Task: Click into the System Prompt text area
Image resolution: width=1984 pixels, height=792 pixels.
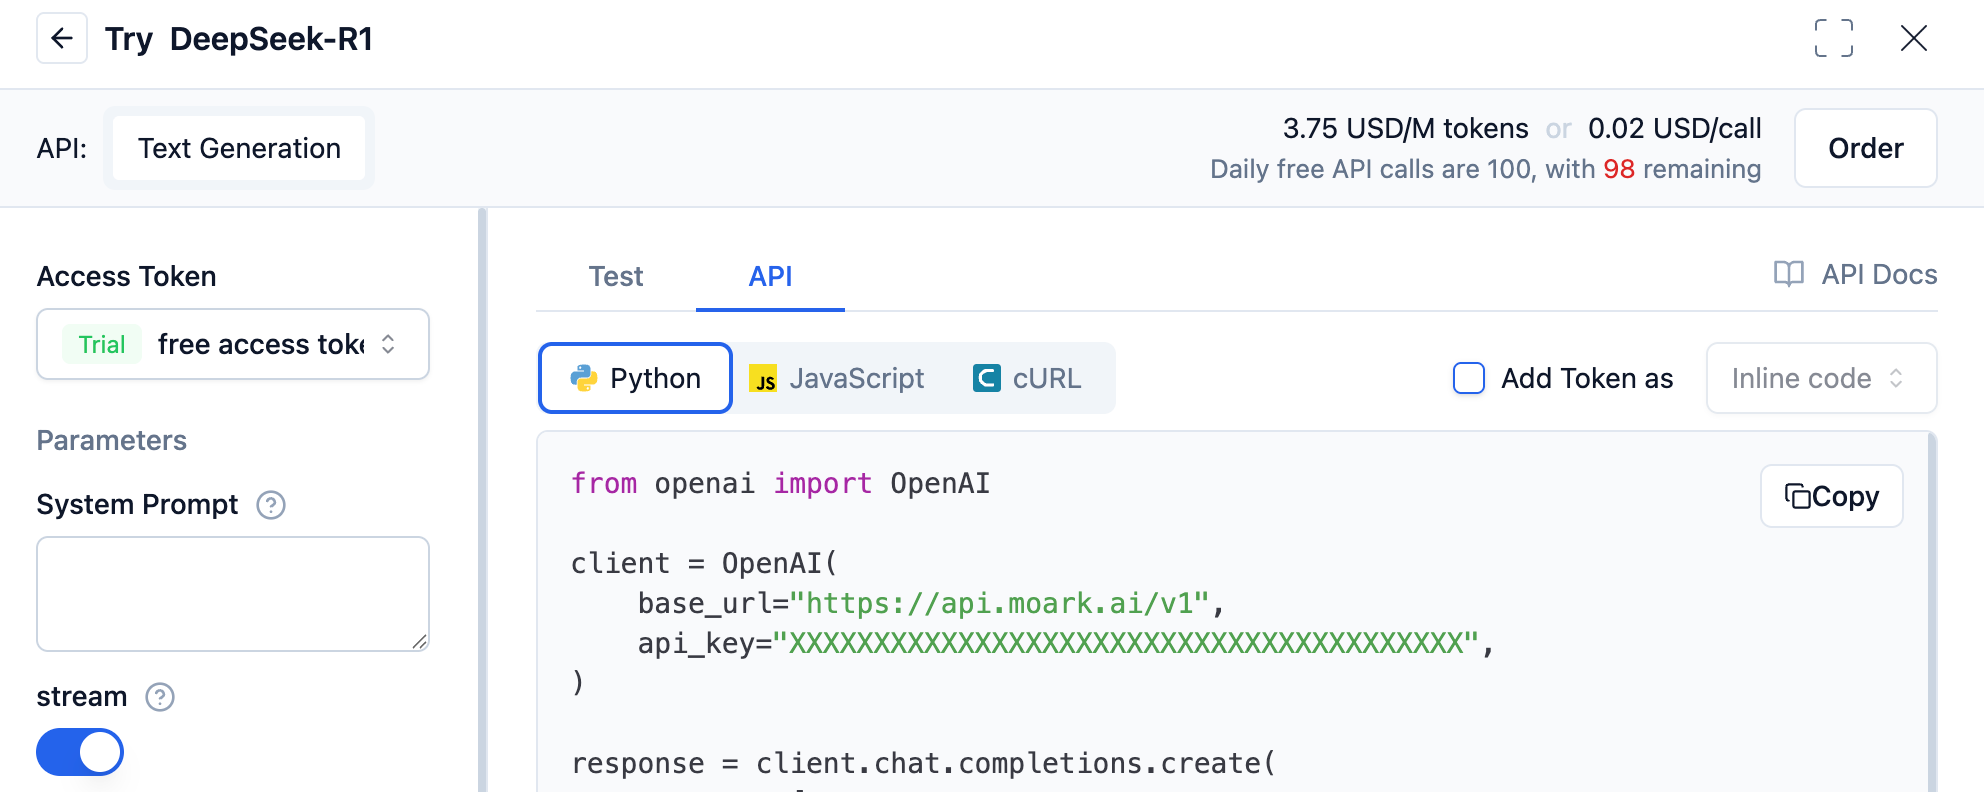Action: click(233, 593)
